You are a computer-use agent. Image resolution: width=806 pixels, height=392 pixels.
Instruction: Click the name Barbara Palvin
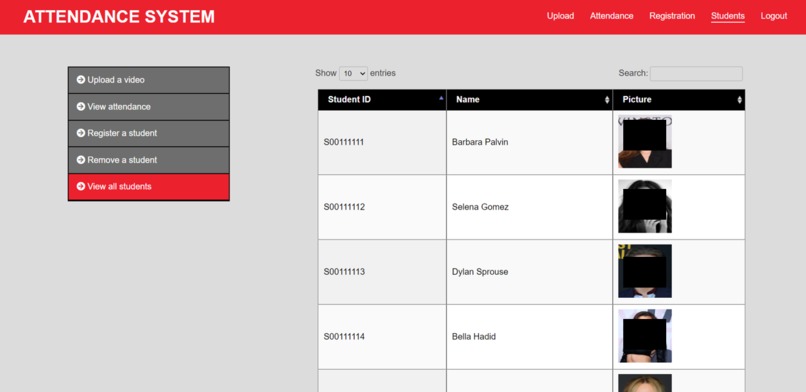point(480,142)
